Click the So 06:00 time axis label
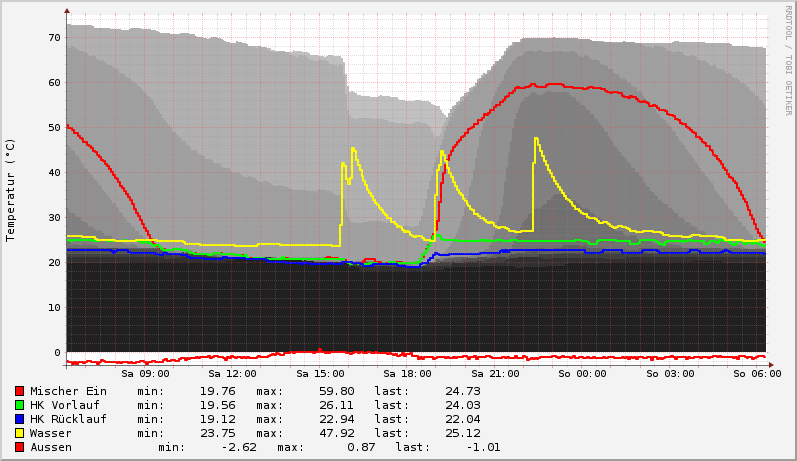 click(757, 373)
